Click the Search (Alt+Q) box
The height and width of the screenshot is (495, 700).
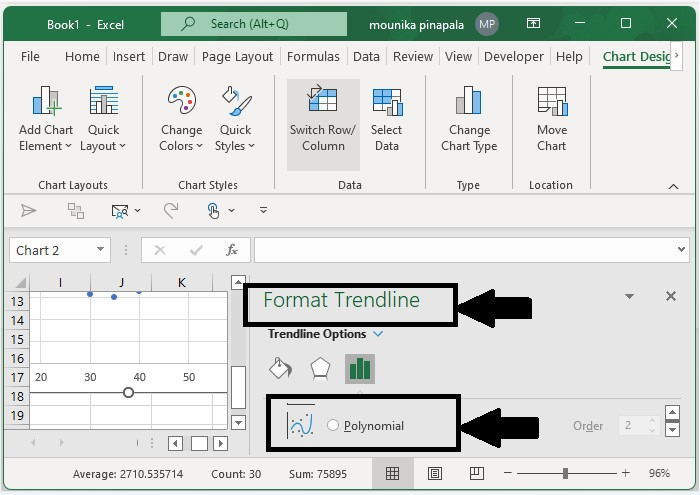coord(254,24)
